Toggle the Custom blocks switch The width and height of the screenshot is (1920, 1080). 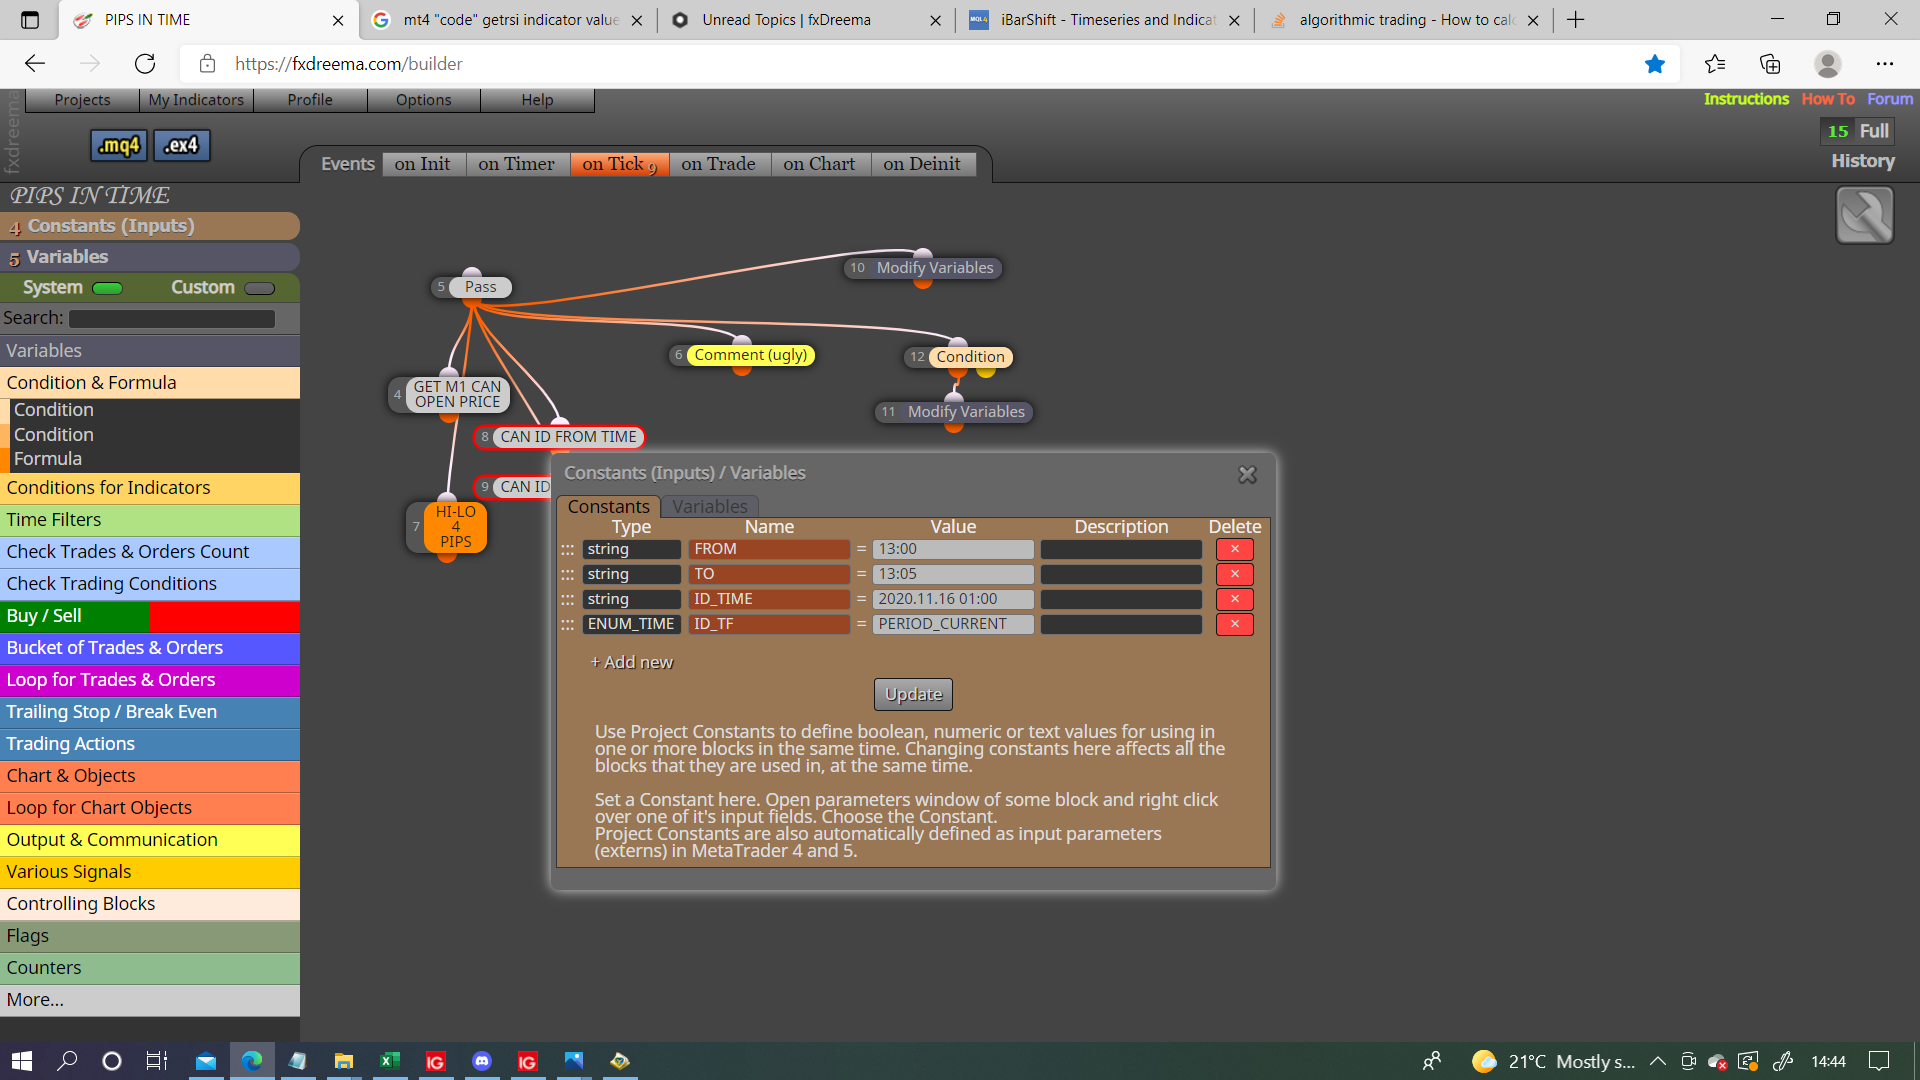click(259, 289)
